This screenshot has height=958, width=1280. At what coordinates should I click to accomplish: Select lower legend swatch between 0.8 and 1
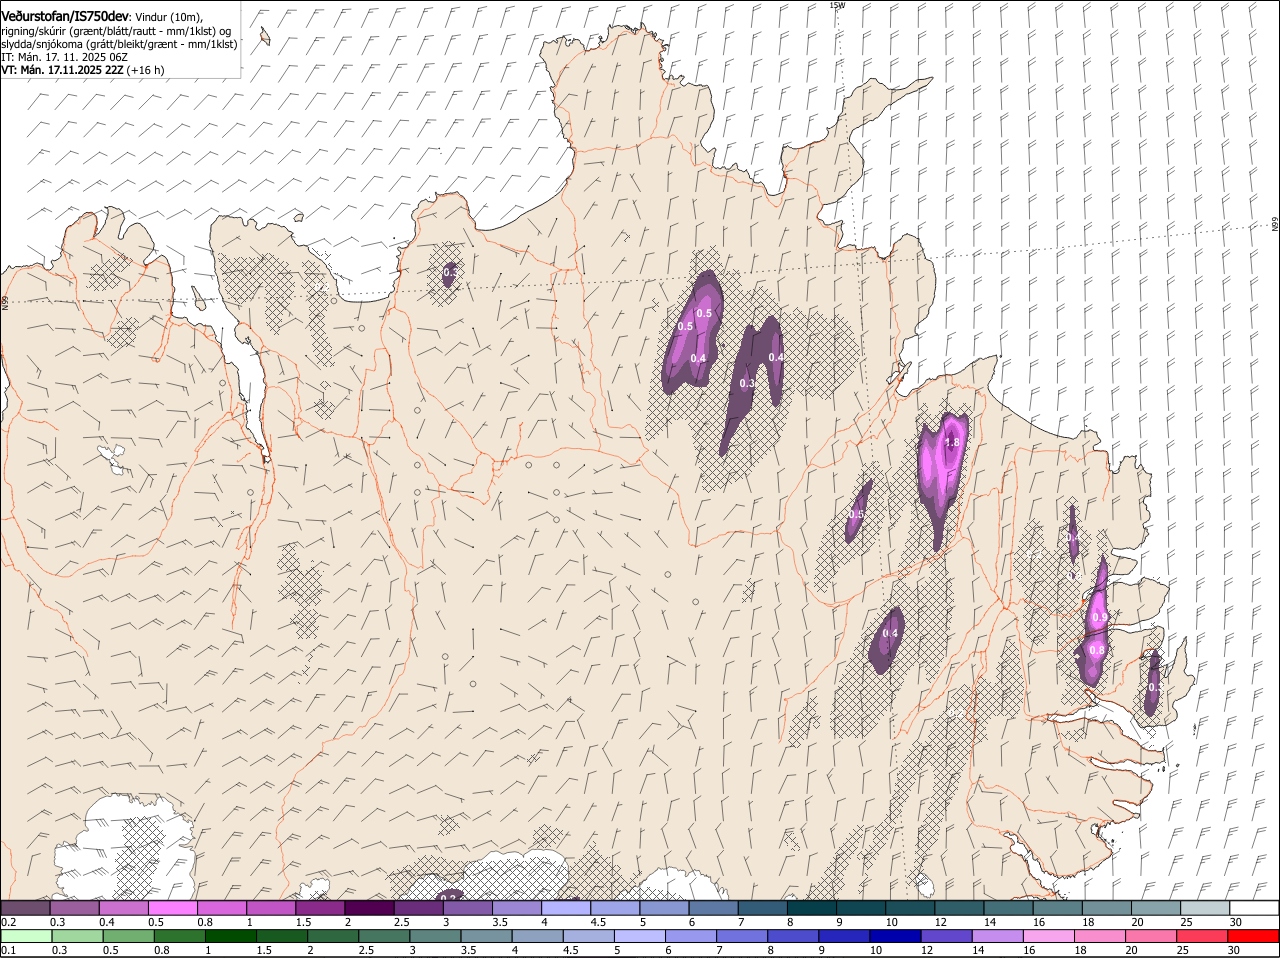179,936
